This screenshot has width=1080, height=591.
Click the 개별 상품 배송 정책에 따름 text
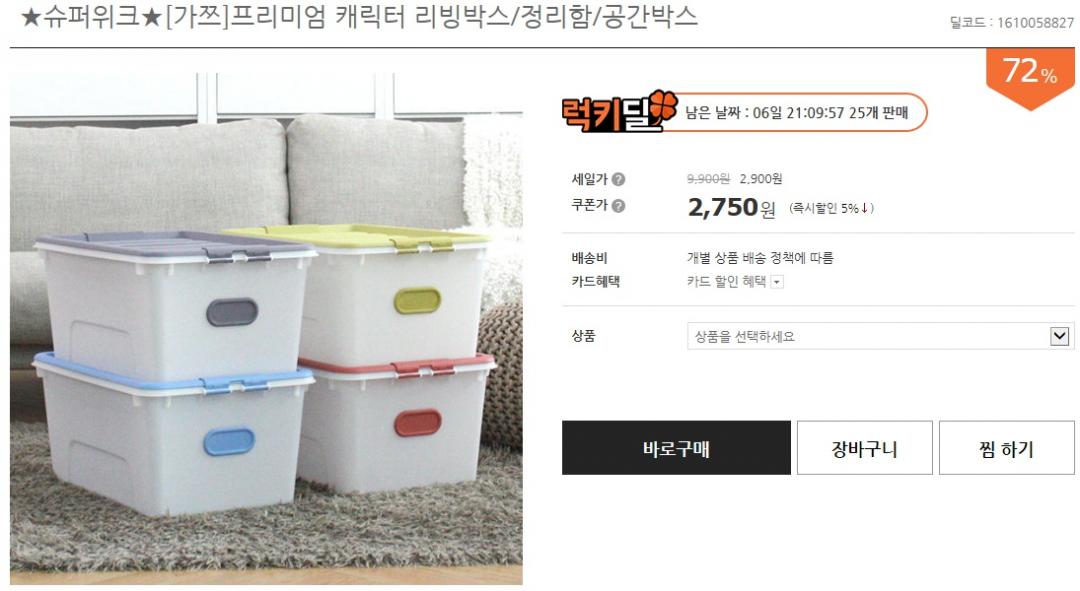760,258
